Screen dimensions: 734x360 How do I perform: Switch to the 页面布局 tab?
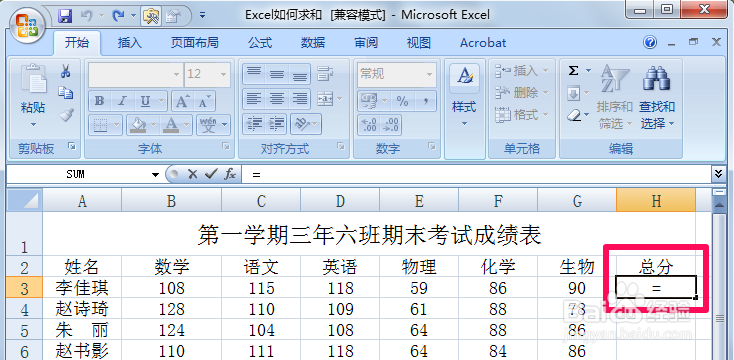pos(194,43)
